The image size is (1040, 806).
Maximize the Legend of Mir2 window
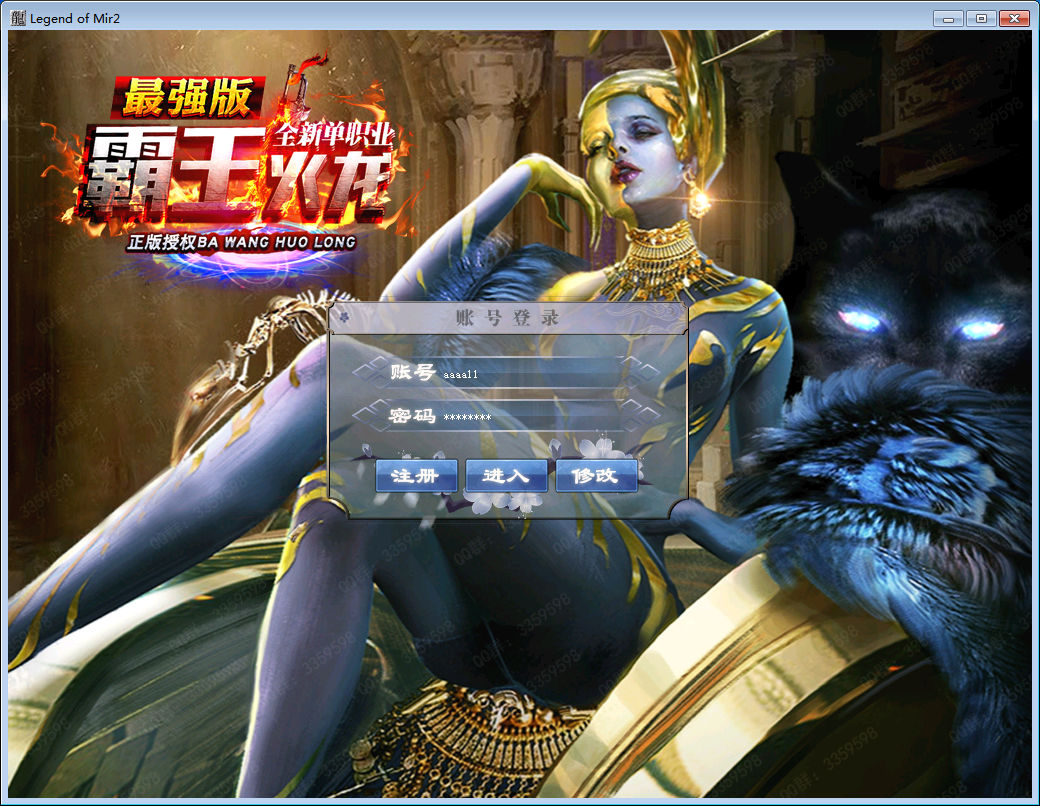point(980,19)
